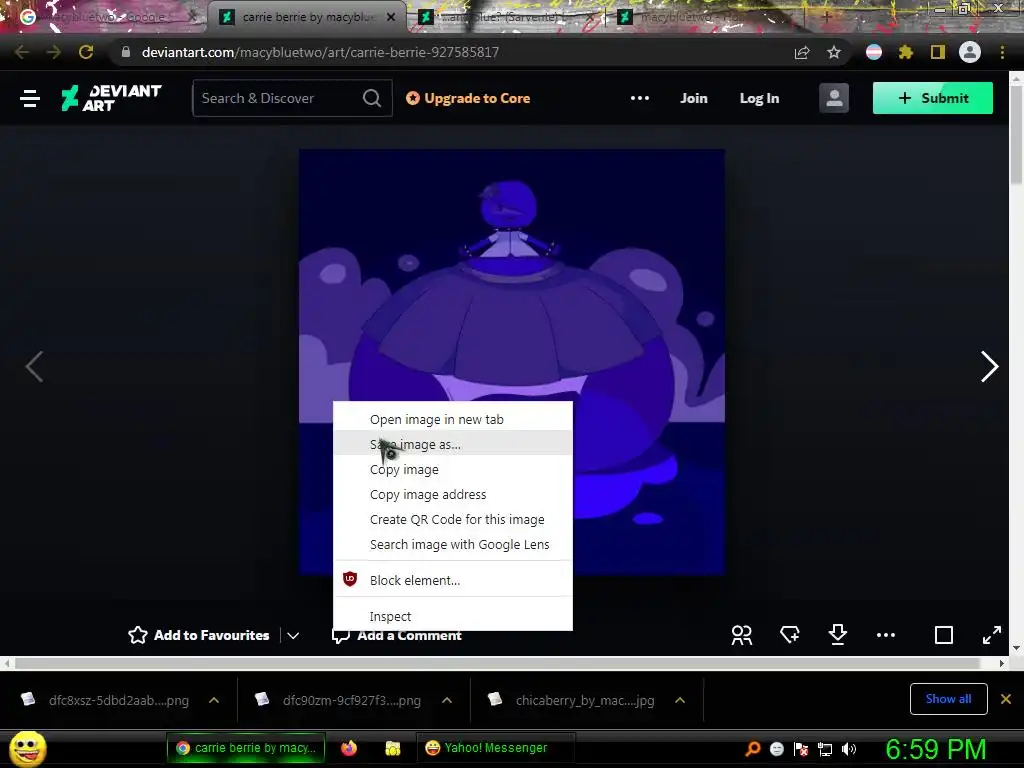The image size is (1024, 768).
Task: Click the watchers people icon below the artwork
Action: coord(742,635)
